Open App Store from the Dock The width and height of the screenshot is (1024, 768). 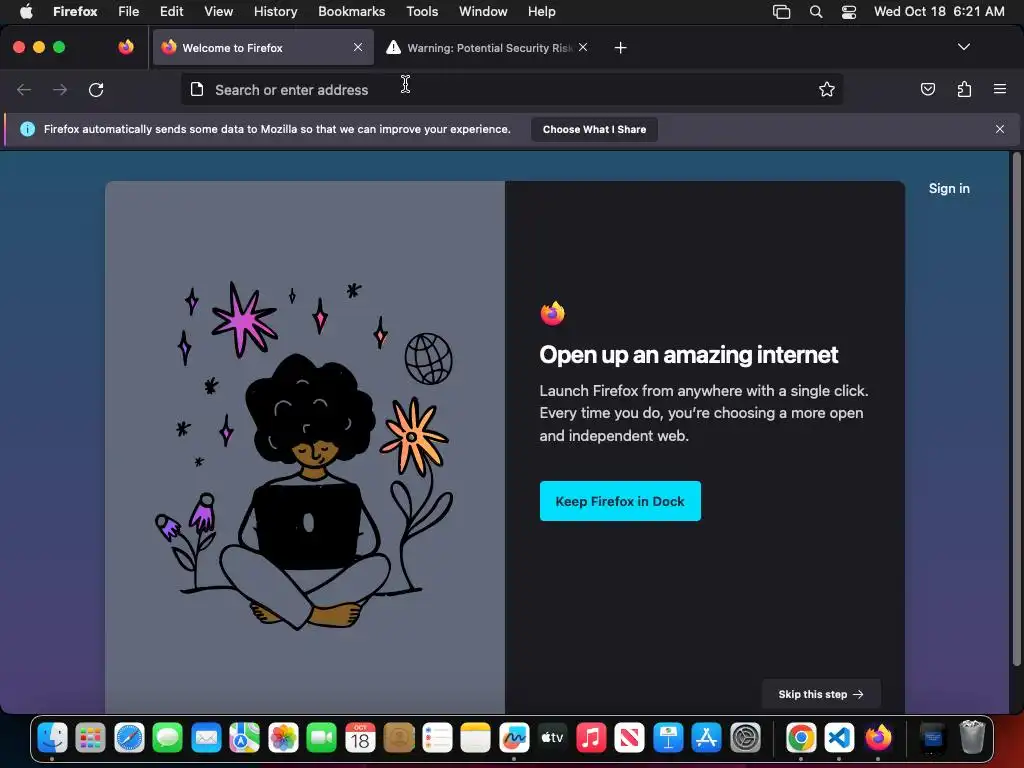707,738
